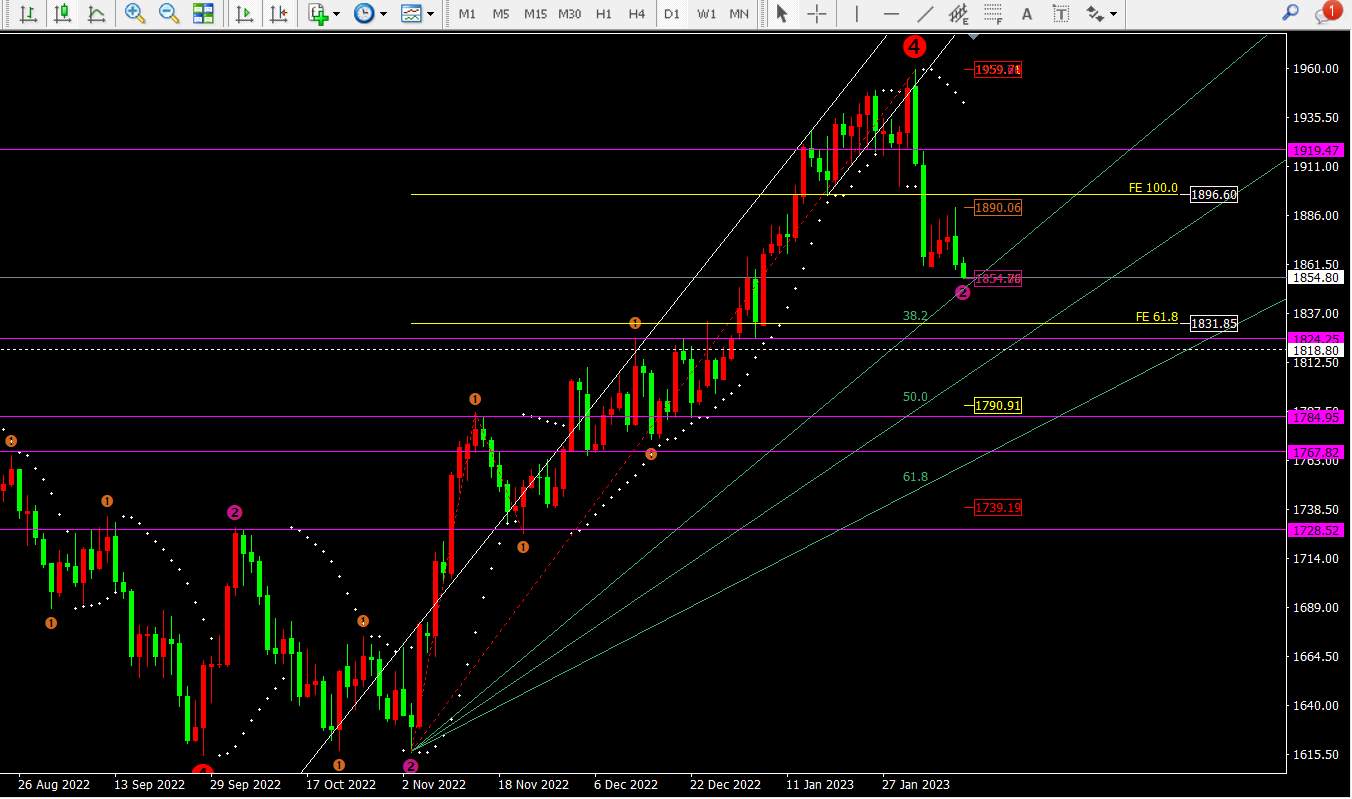Select the horizontal line drawing tool
Screen dimensions: 1352x799
pos(891,14)
